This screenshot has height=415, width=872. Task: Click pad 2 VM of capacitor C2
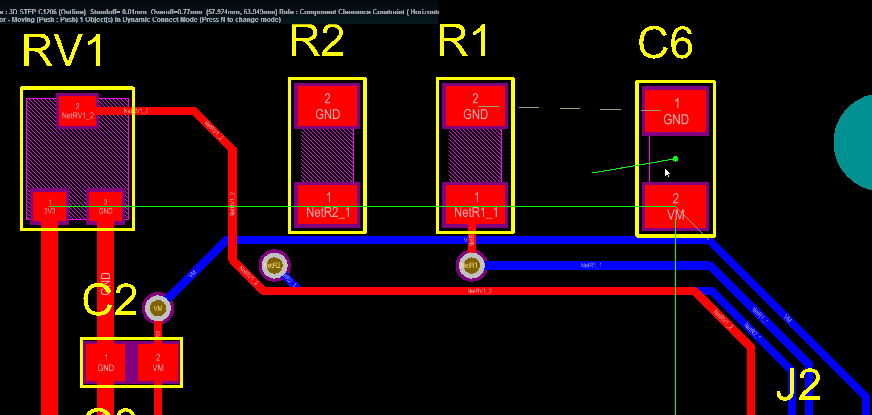pos(157,362)
